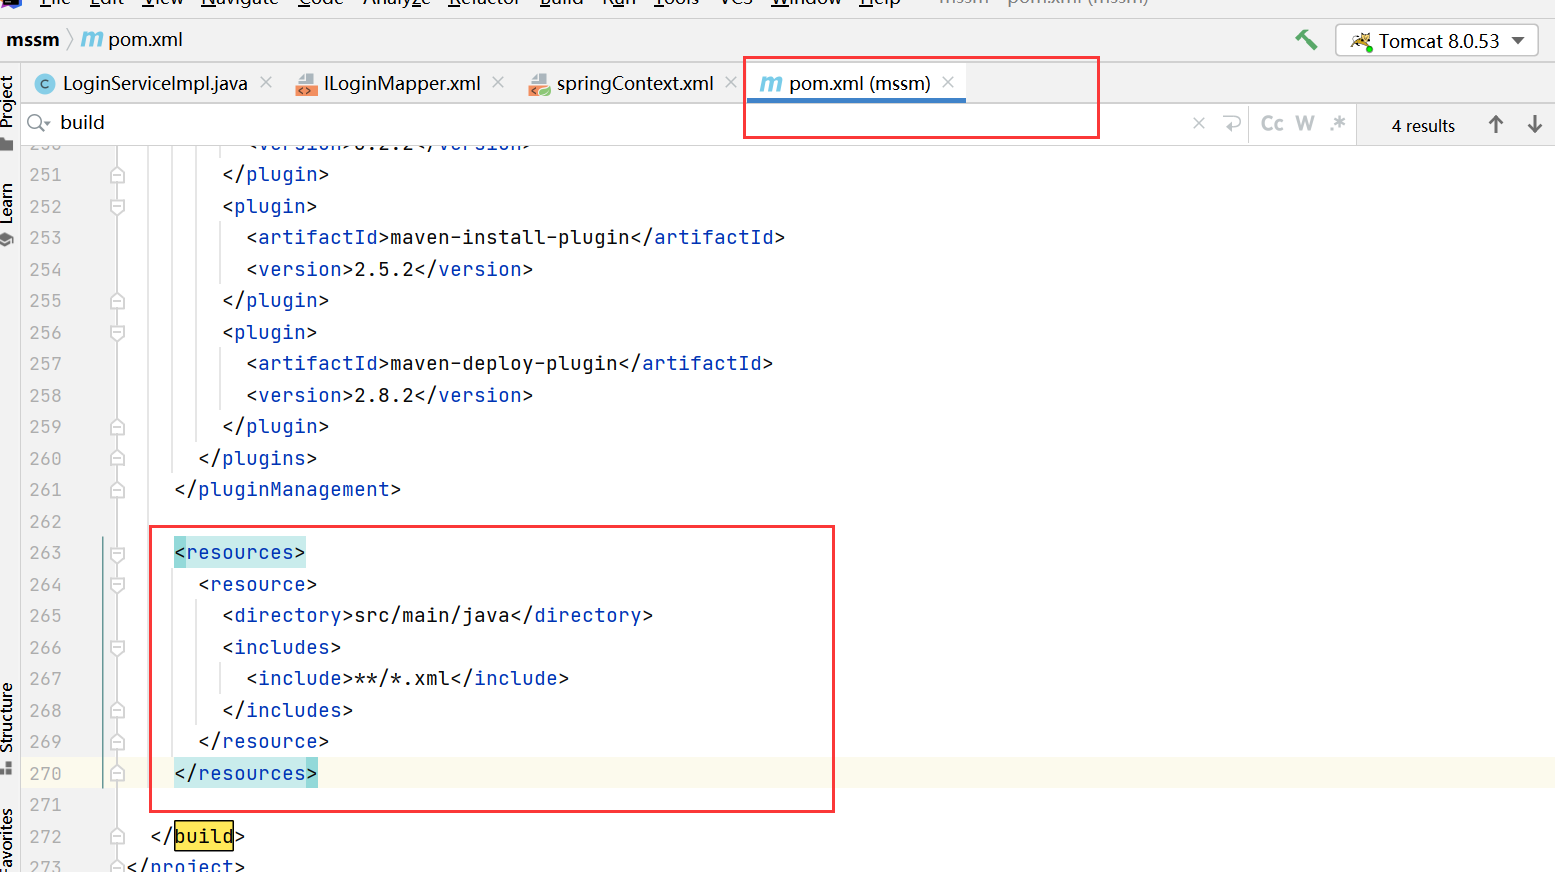
Task: Click the Tomcat cat icon in the run widget
Action: click(1360, 40)
